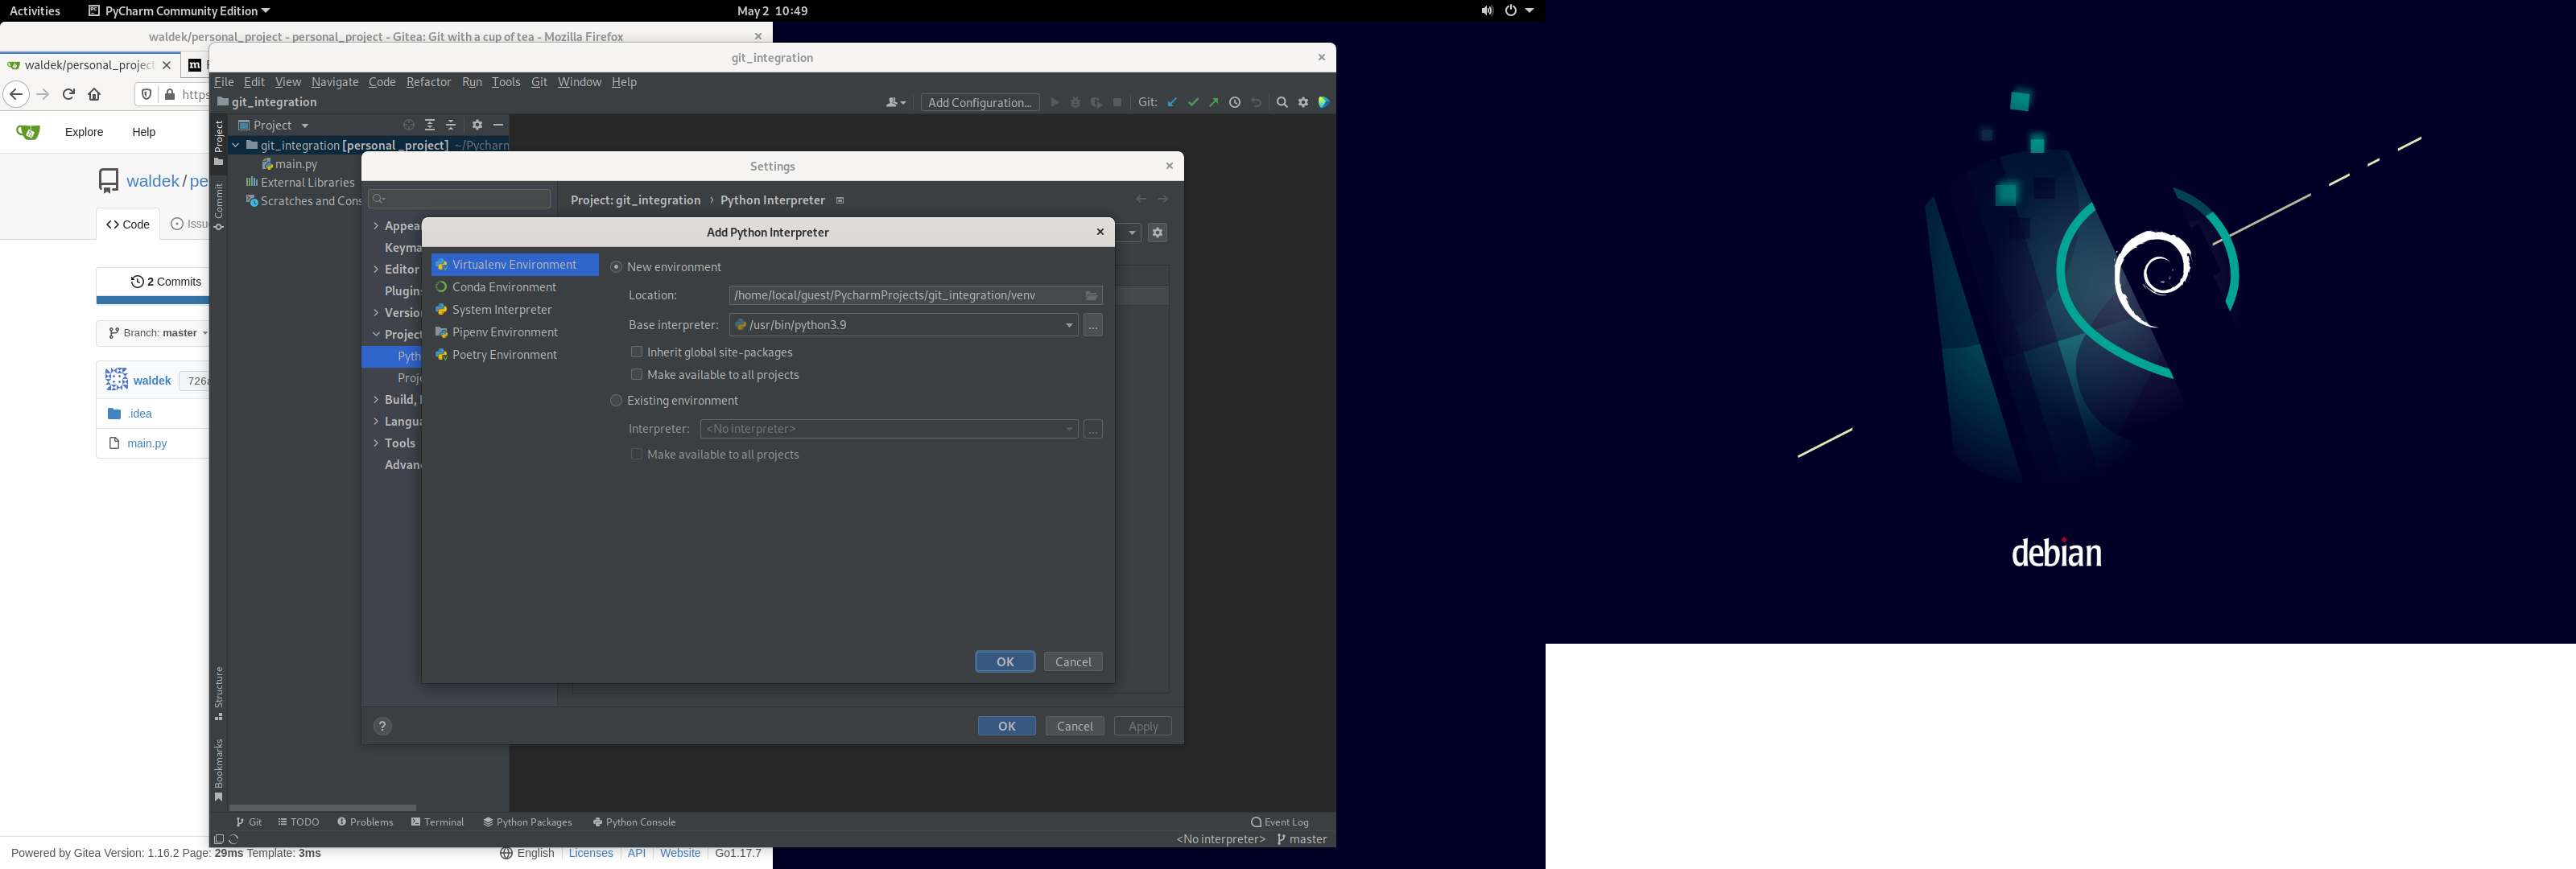The height and width of the screenshot is (869, 2576).
Task: Select Existing environment radio button
Action: 616,401
